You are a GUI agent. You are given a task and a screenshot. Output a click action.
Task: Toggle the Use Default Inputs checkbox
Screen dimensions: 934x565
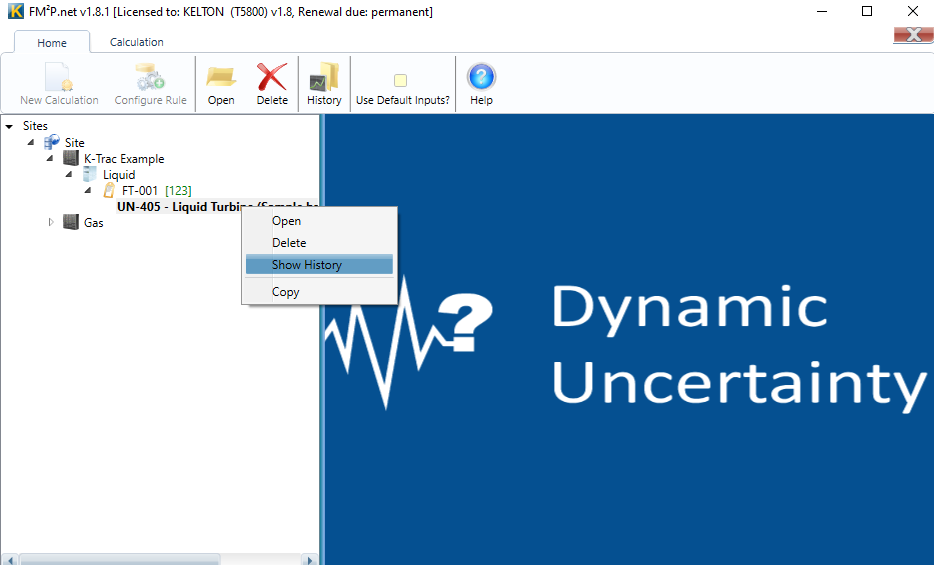(400, 80)
